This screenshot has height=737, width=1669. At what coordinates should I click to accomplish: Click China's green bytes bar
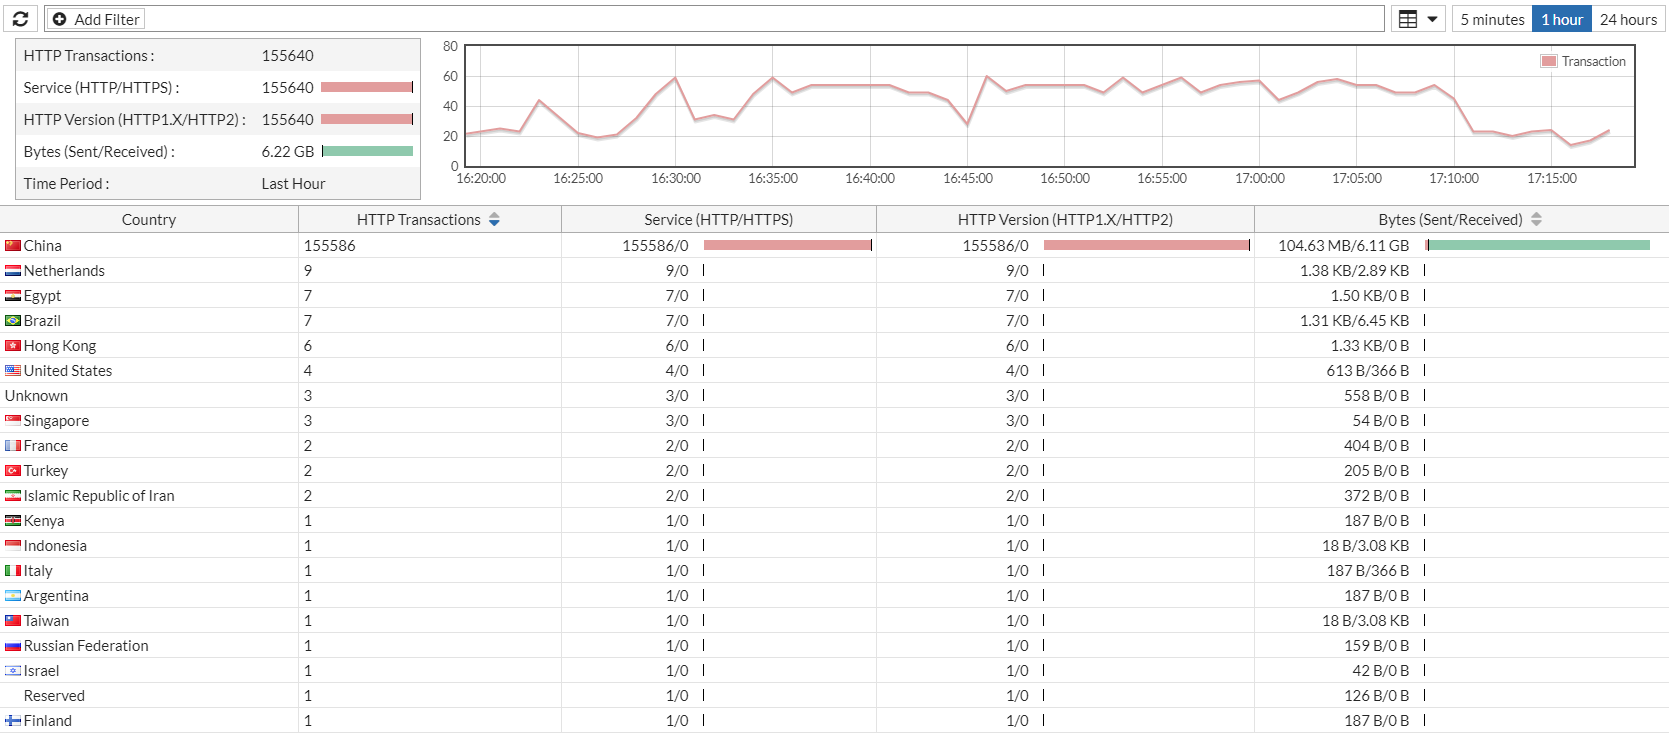pyautogui.click(x=1539, y=245)
